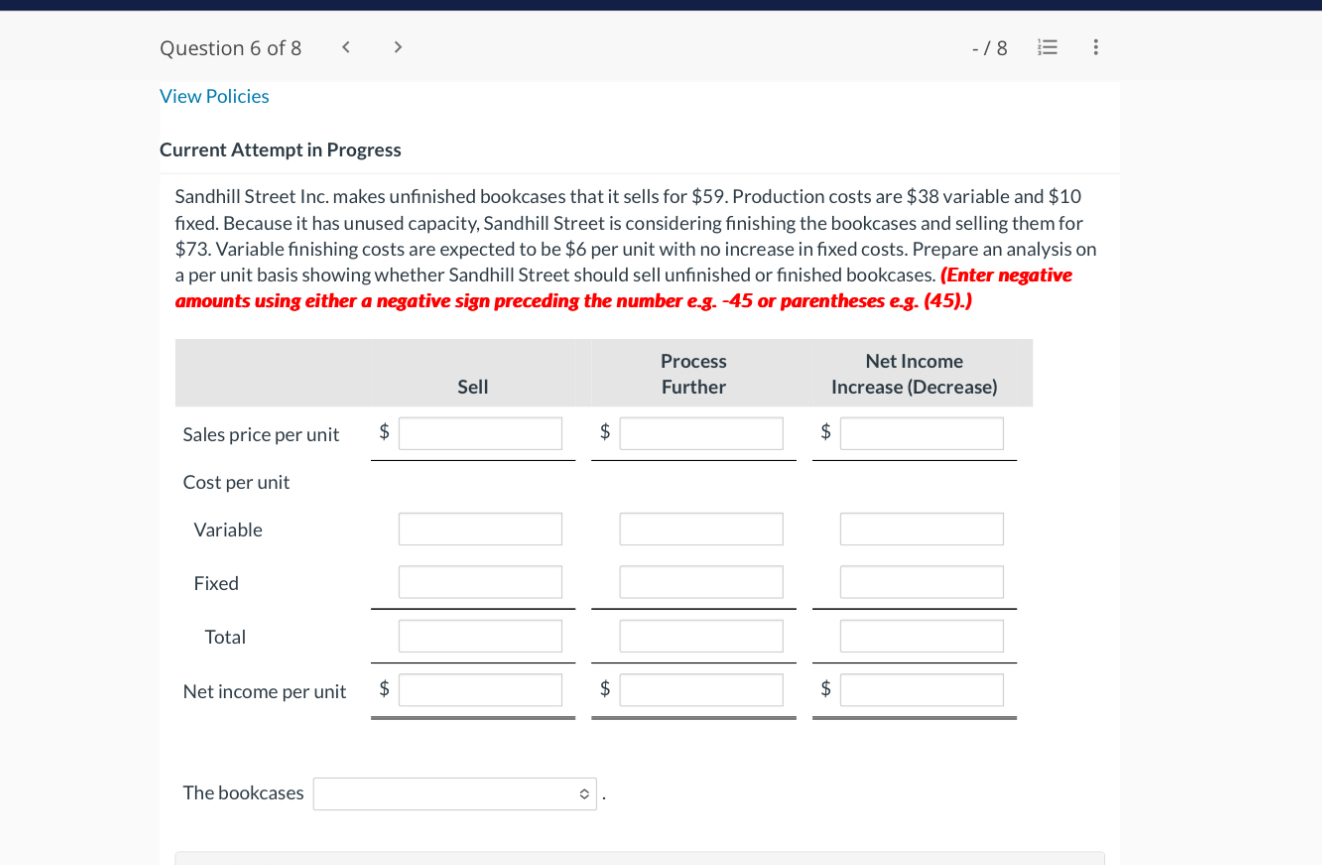The width and height of the screenshot is (1322, 865).
Task: Click the Fixed cost Process Further field
Action: click(x=701, y=581)
